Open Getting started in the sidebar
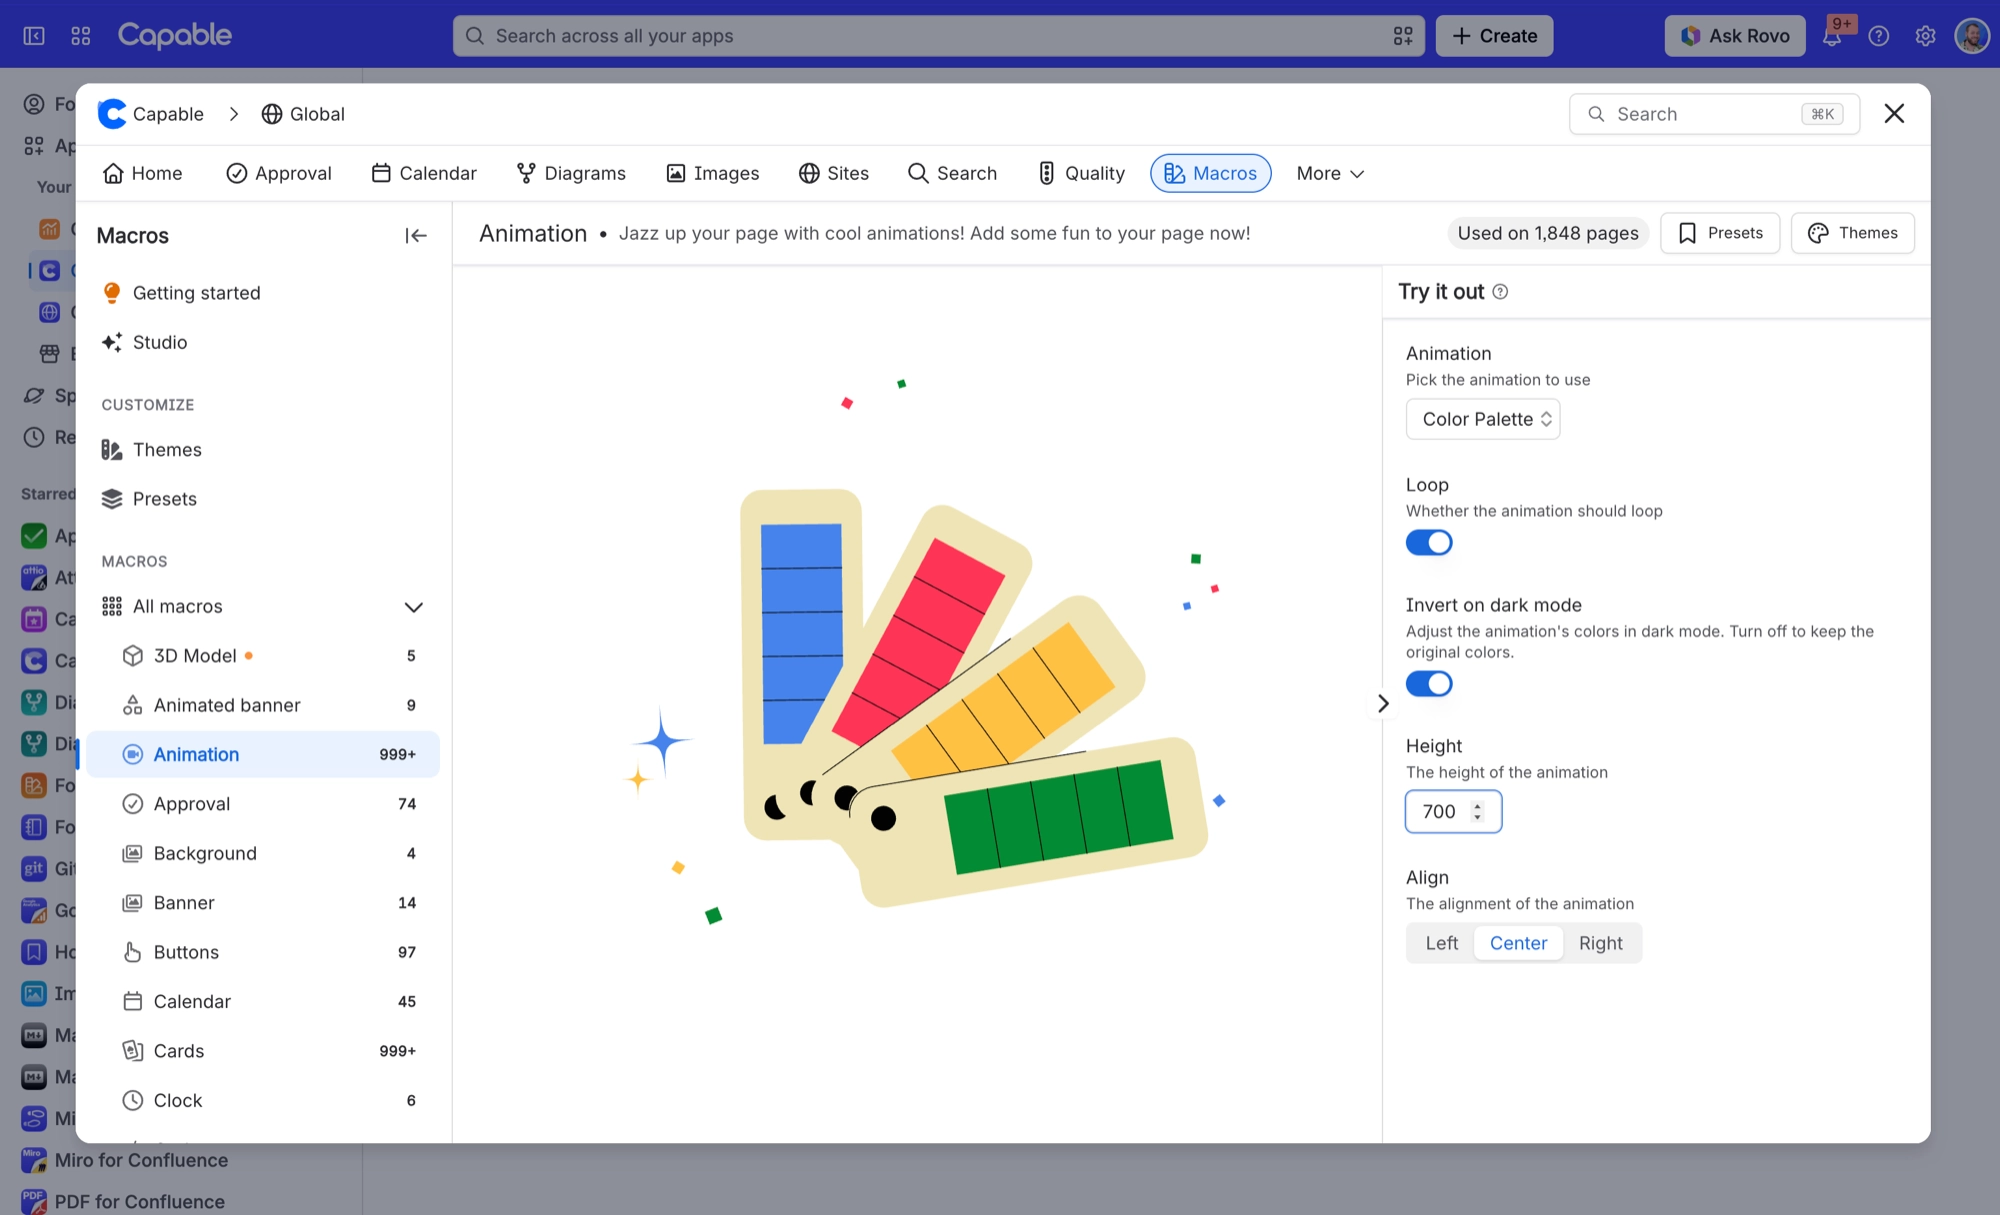The height and width of the screenshot is (1215, 2000). (x=263, y=293)
